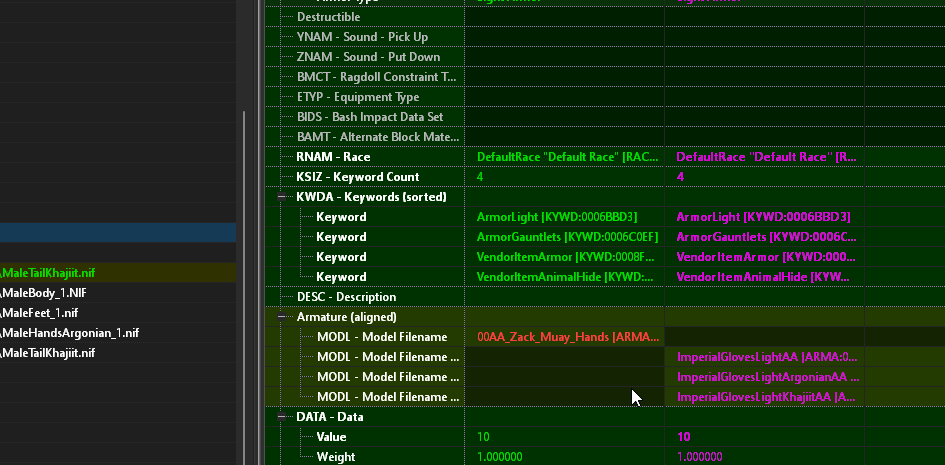Collapse the Armature (aligned) node
The width and height of the screenshot is (945, 465).
[281, 317]
